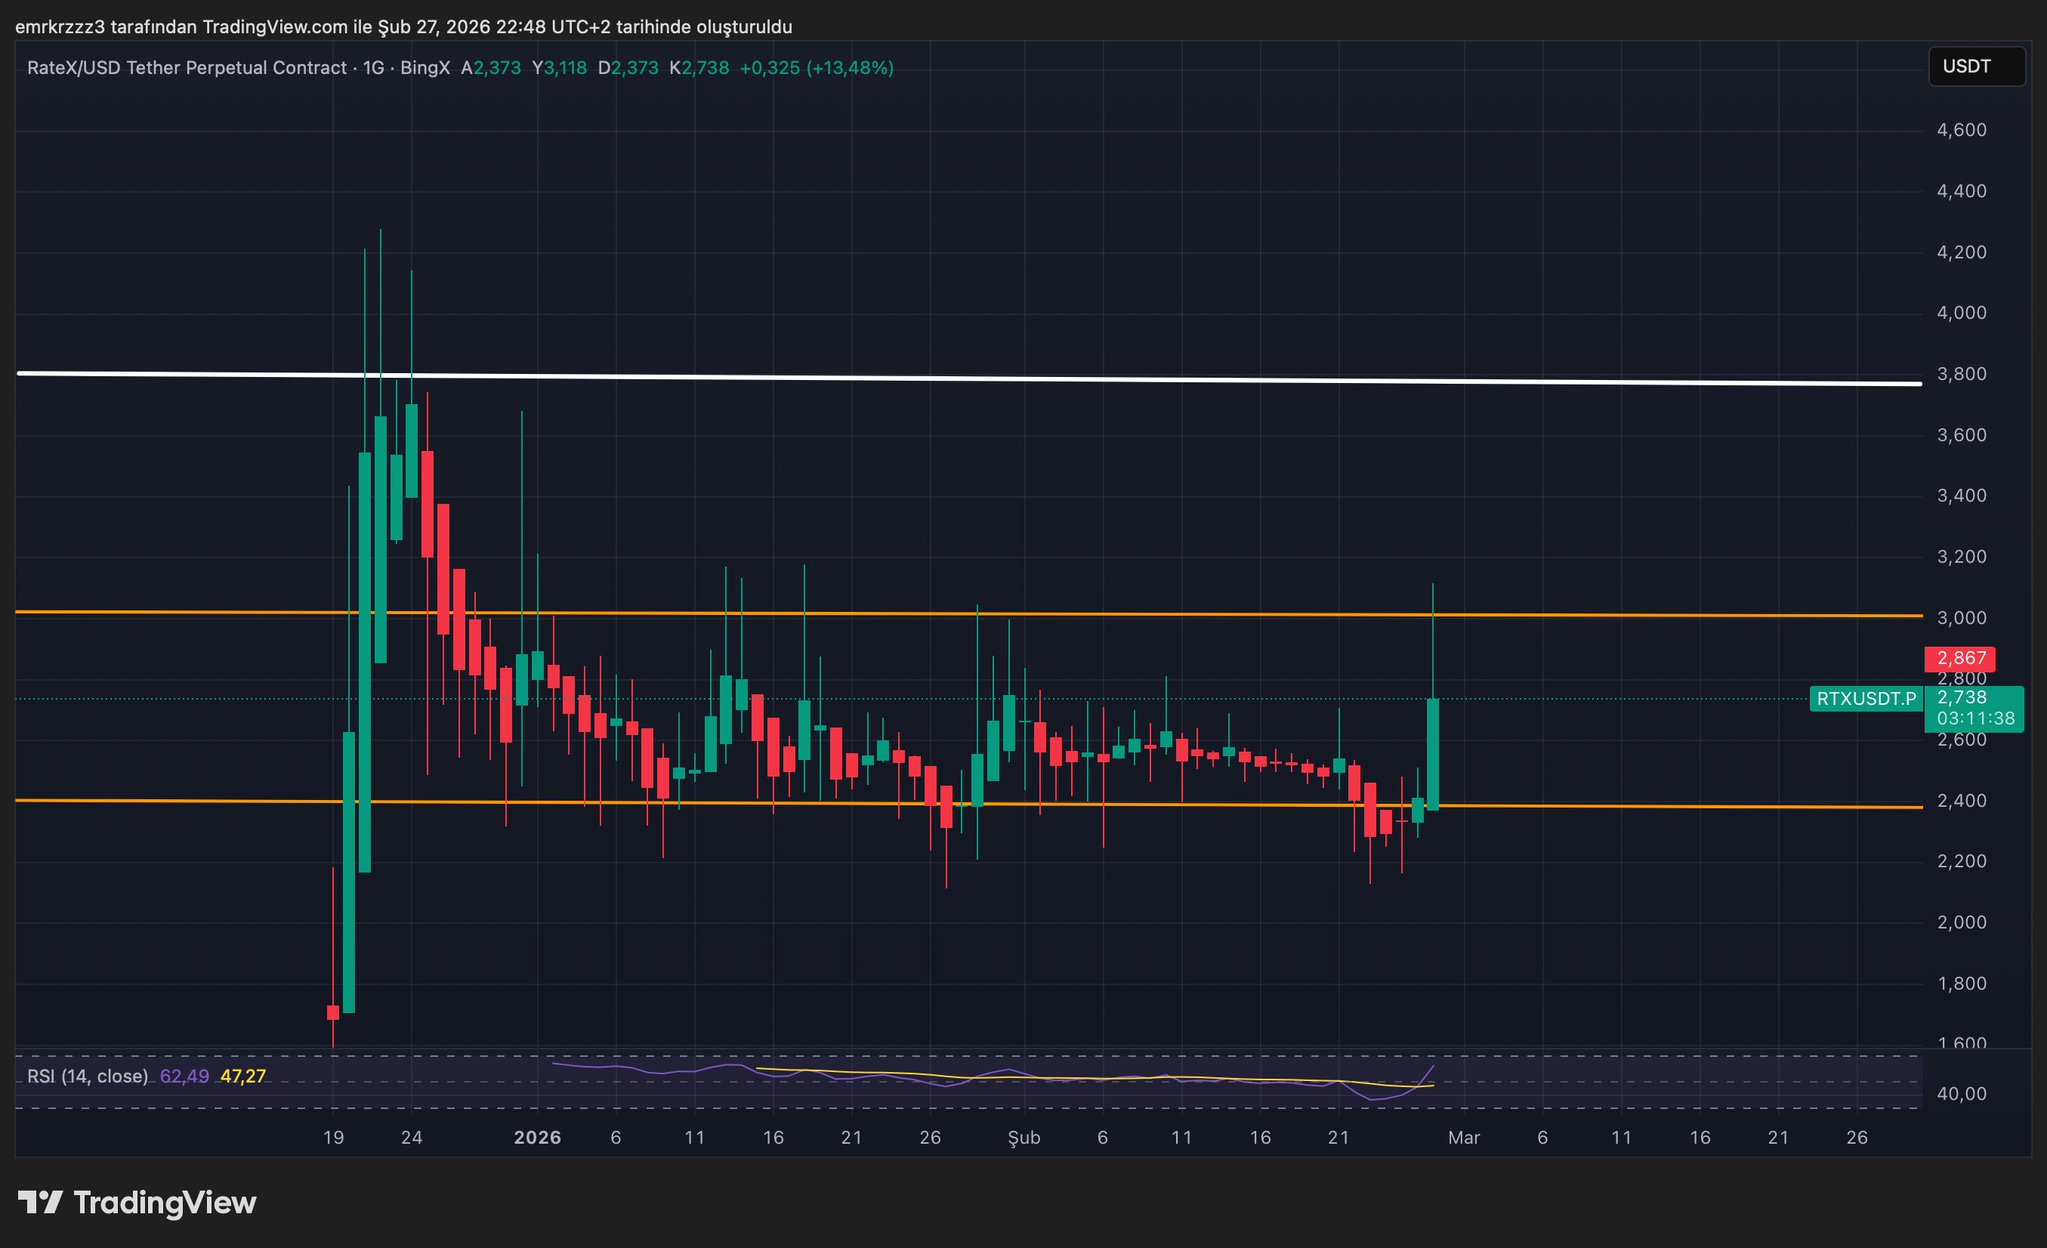Open the USDT currency selector

(x=1975, y=67)
